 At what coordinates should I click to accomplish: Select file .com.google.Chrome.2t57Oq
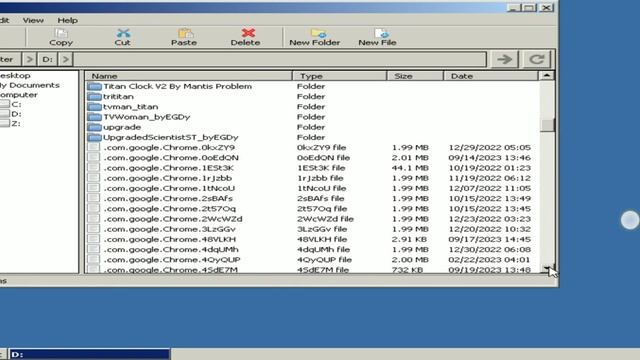coord(169,209)
